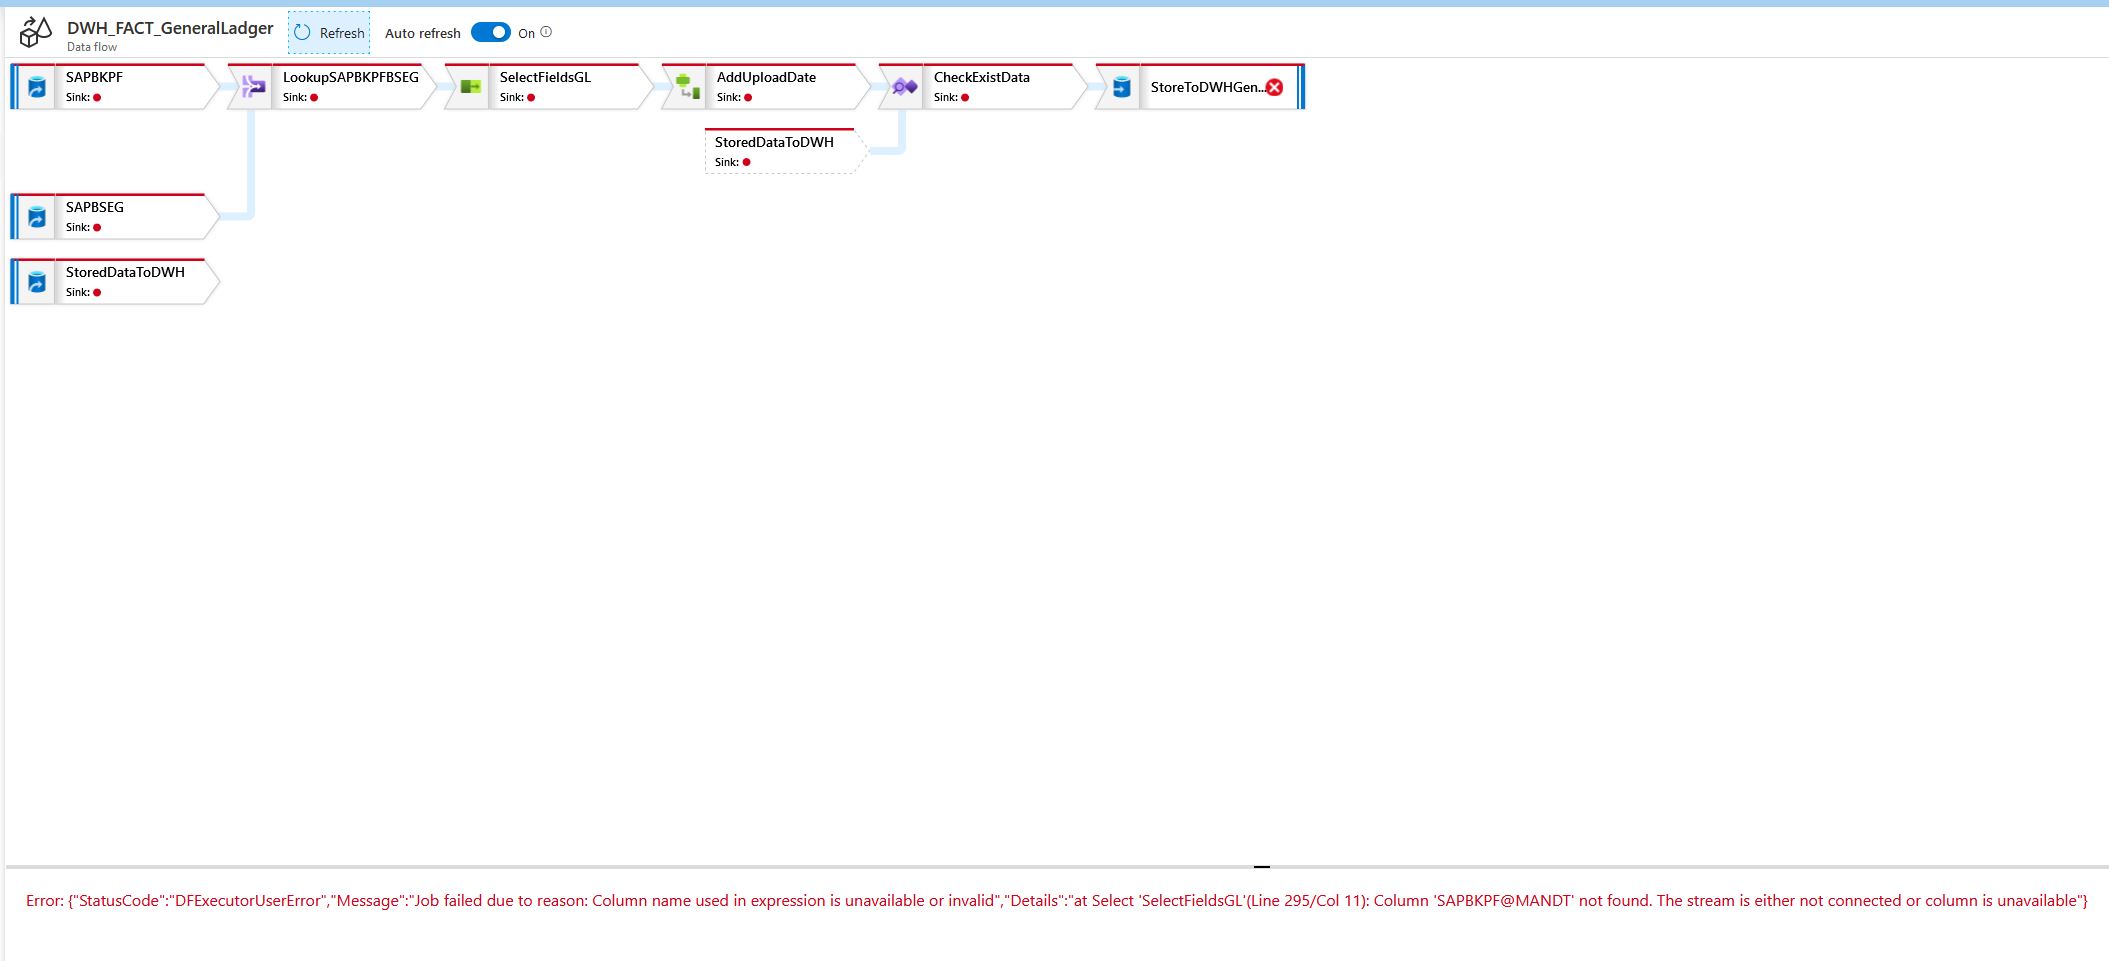
Task: Click the SAPBSEG node label
Action: point(95,207)
